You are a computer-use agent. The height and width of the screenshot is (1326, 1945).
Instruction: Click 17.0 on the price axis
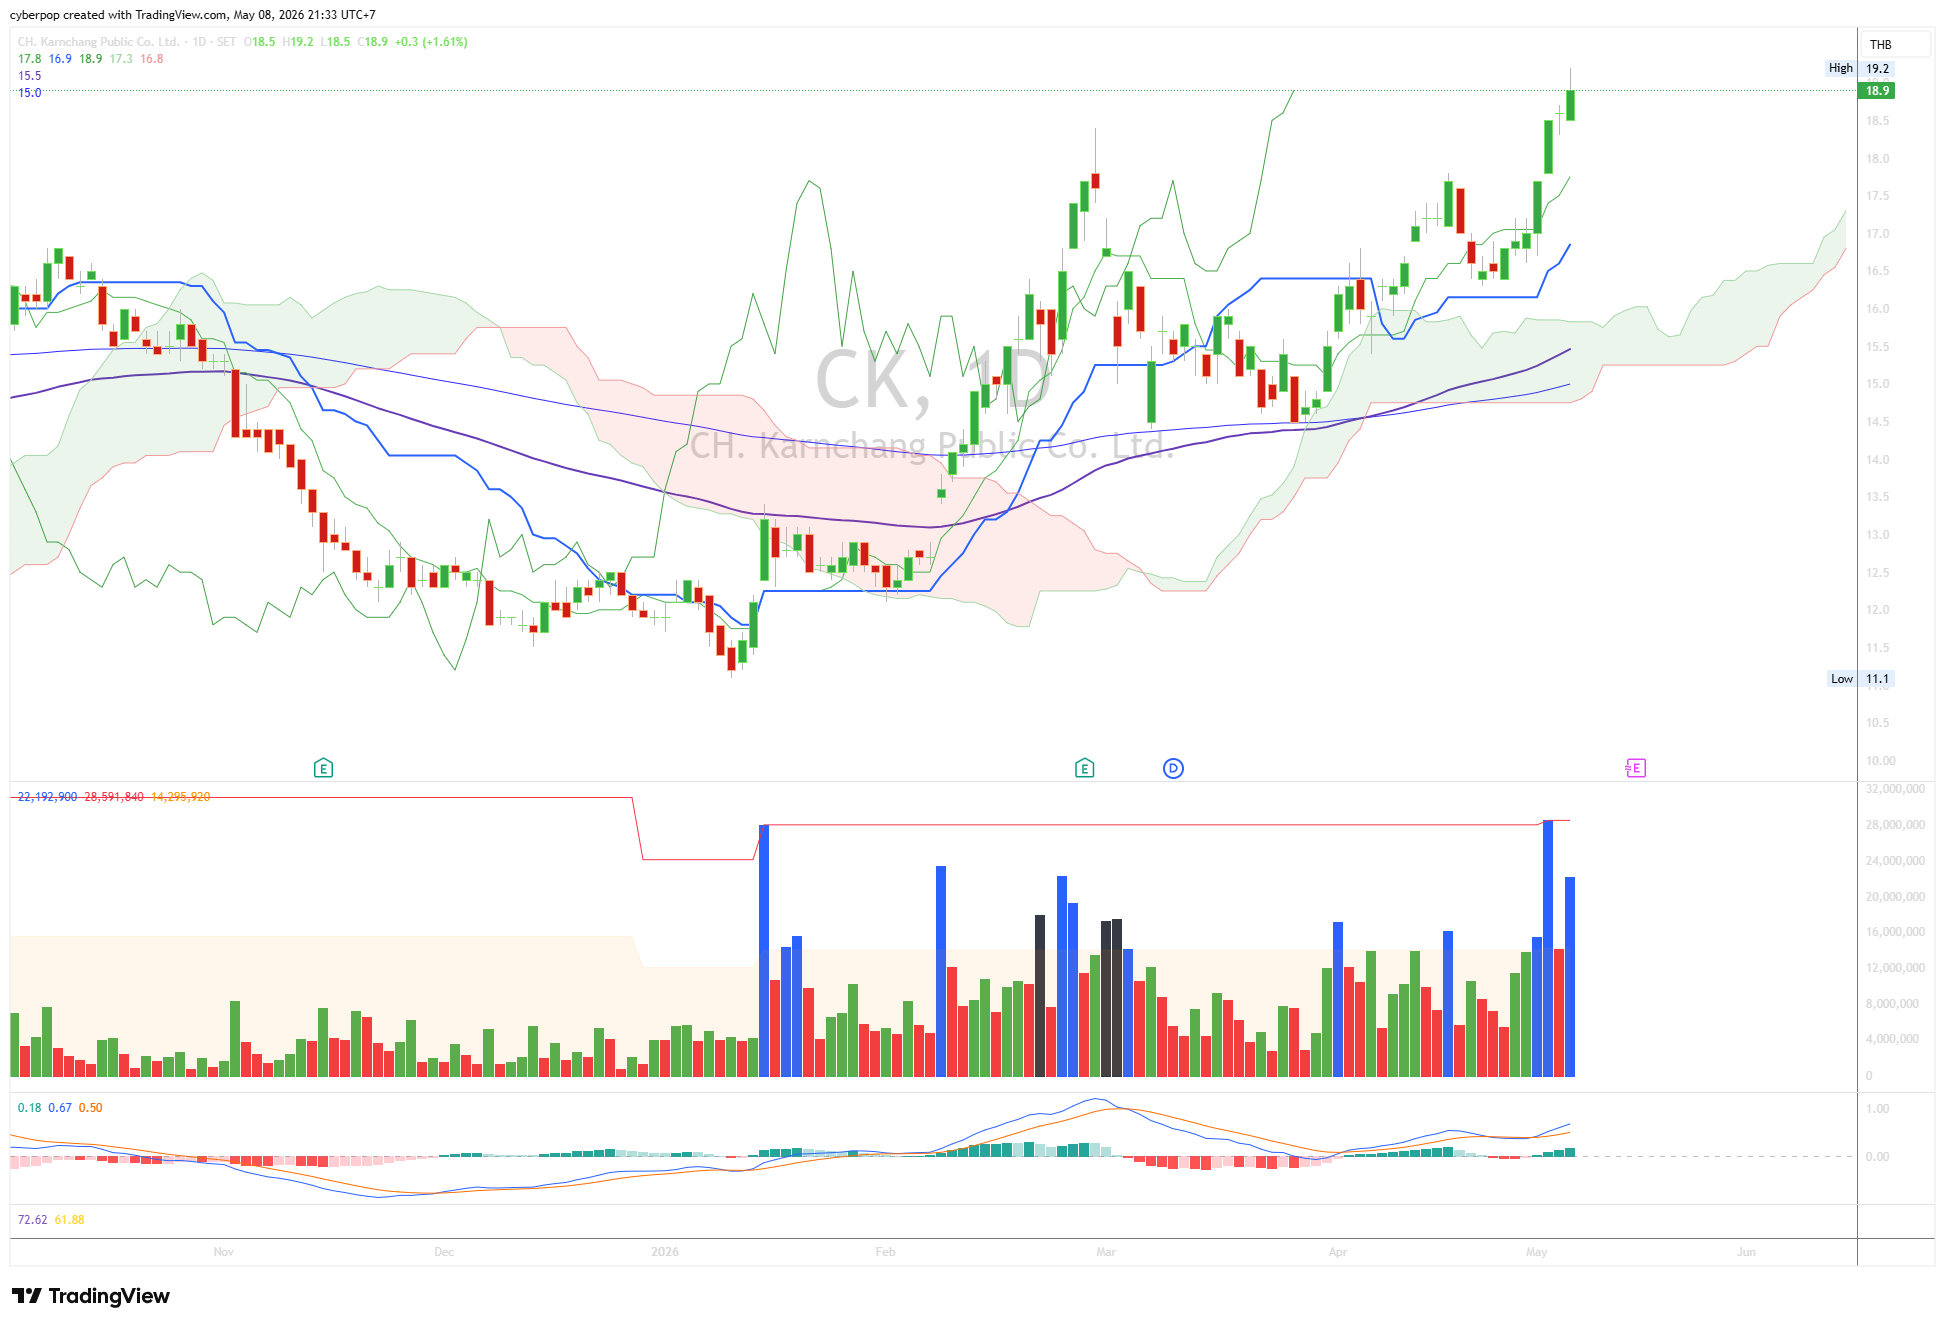click(1877, 234)
